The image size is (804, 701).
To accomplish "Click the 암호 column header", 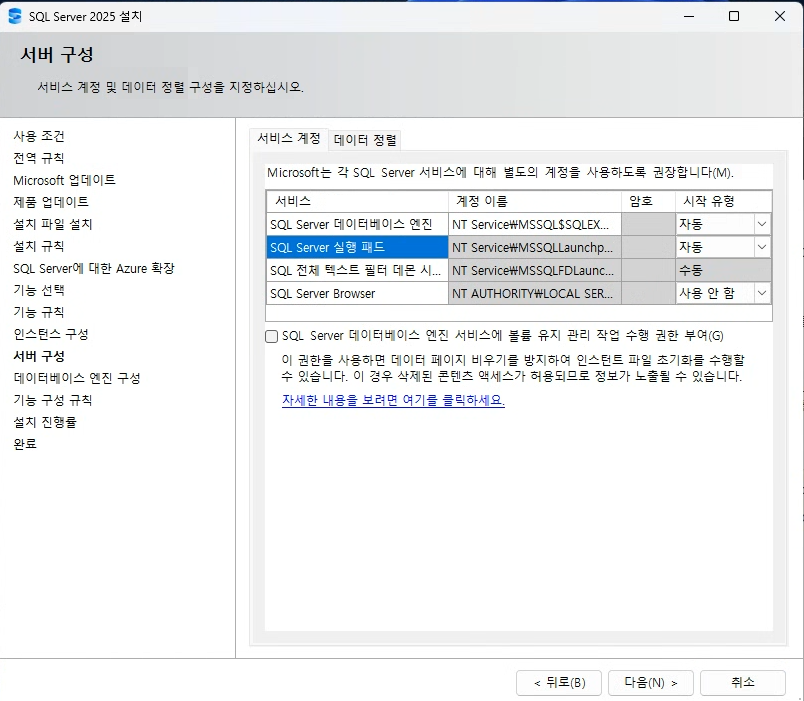I will coord(648,201).
